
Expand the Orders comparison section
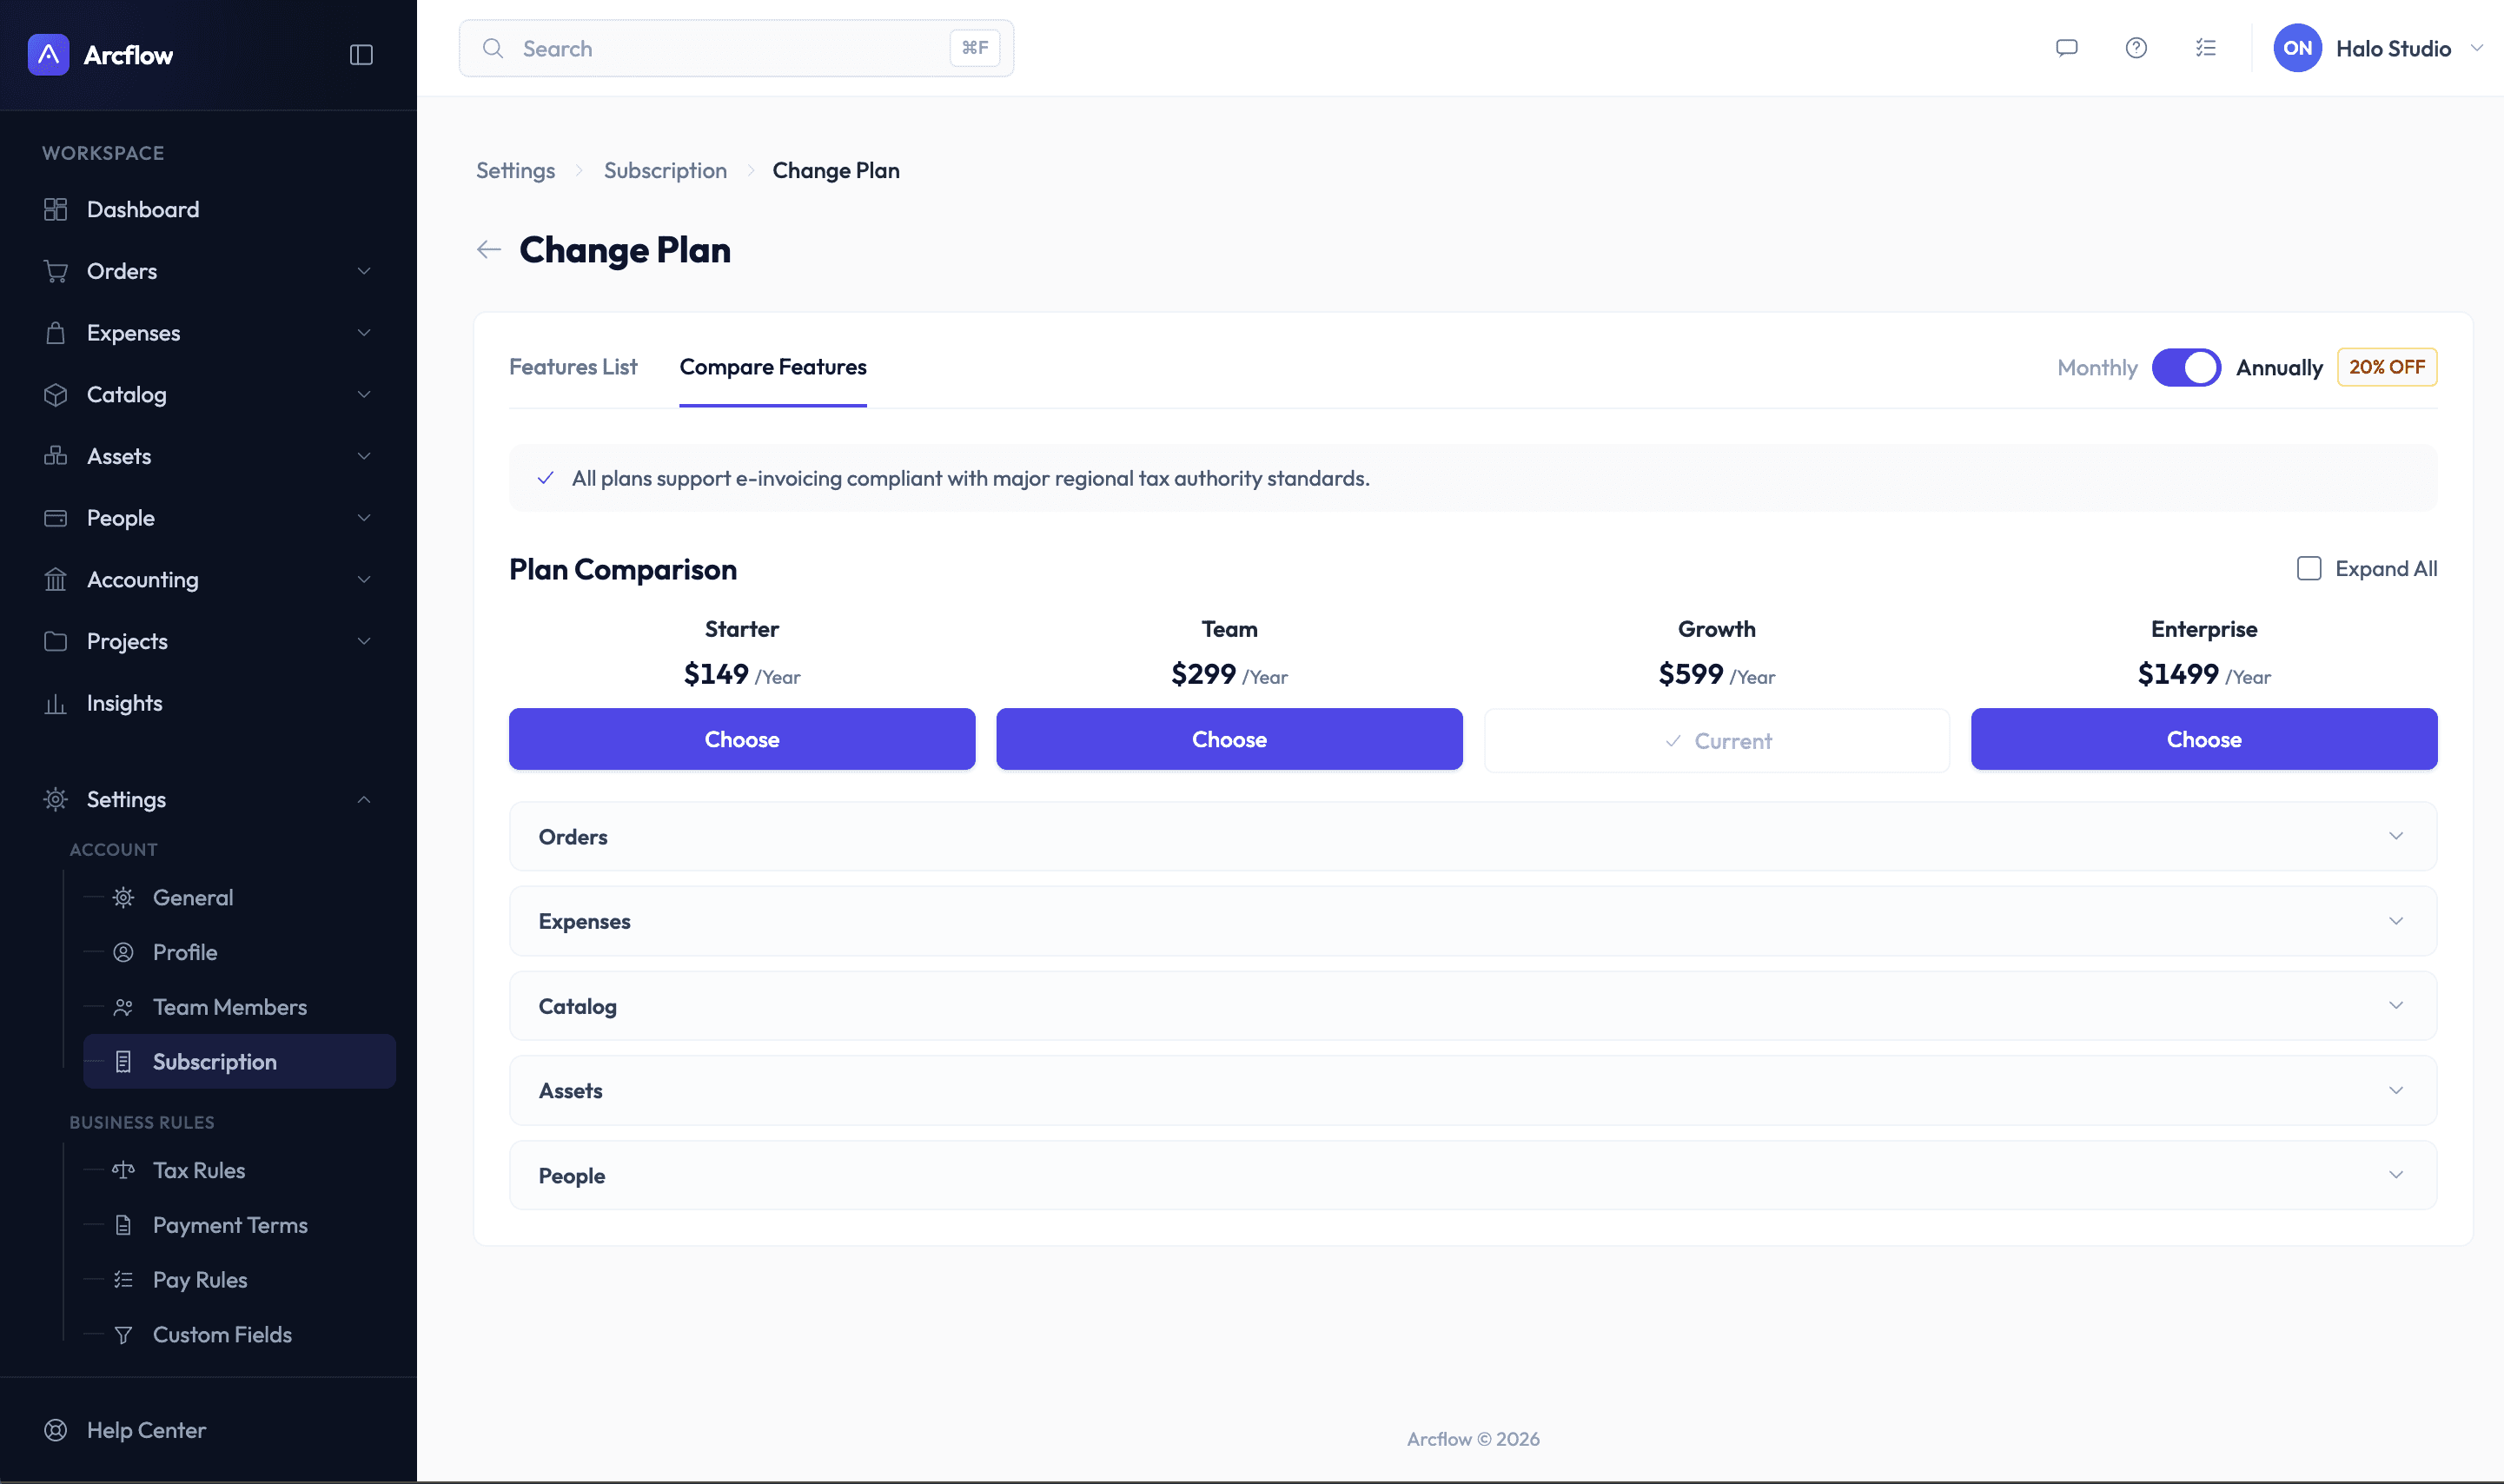(1472, 836)
